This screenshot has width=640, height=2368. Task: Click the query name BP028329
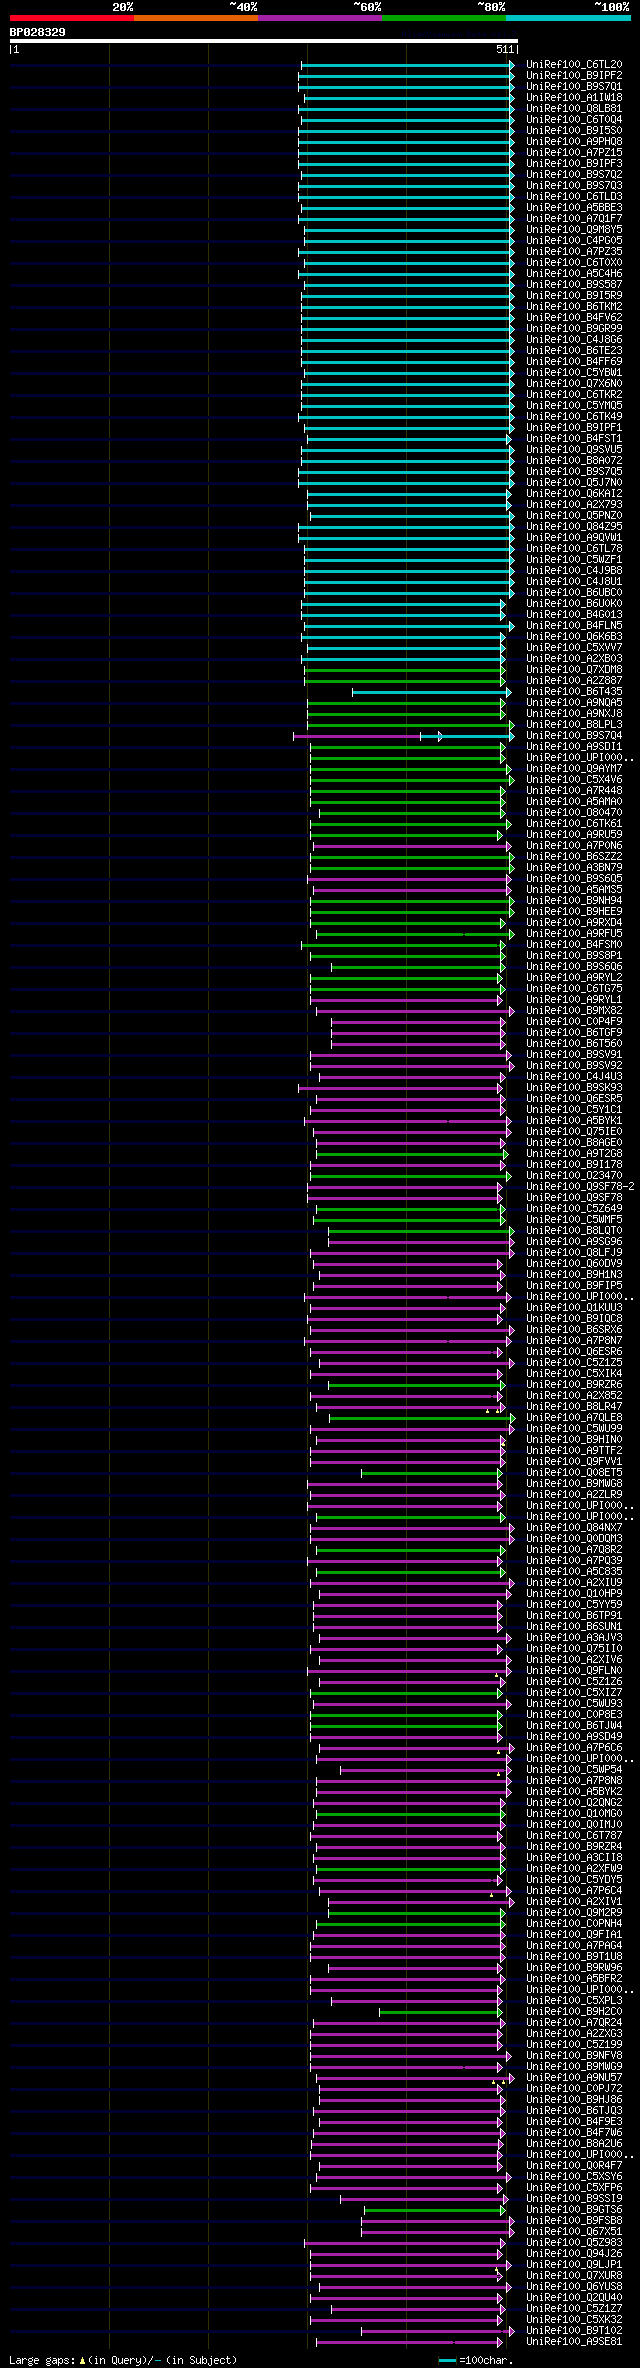(38, 32)
